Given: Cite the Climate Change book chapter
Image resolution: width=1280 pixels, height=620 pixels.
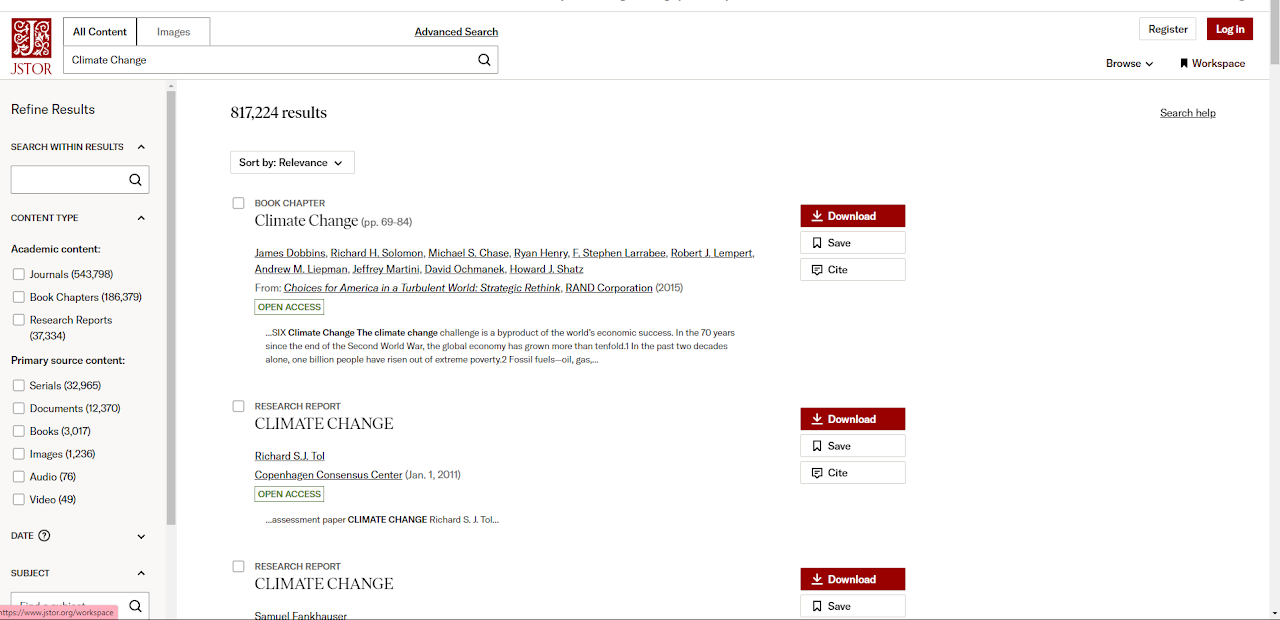Looking at the screenshot, I should [x=853, y=270].
